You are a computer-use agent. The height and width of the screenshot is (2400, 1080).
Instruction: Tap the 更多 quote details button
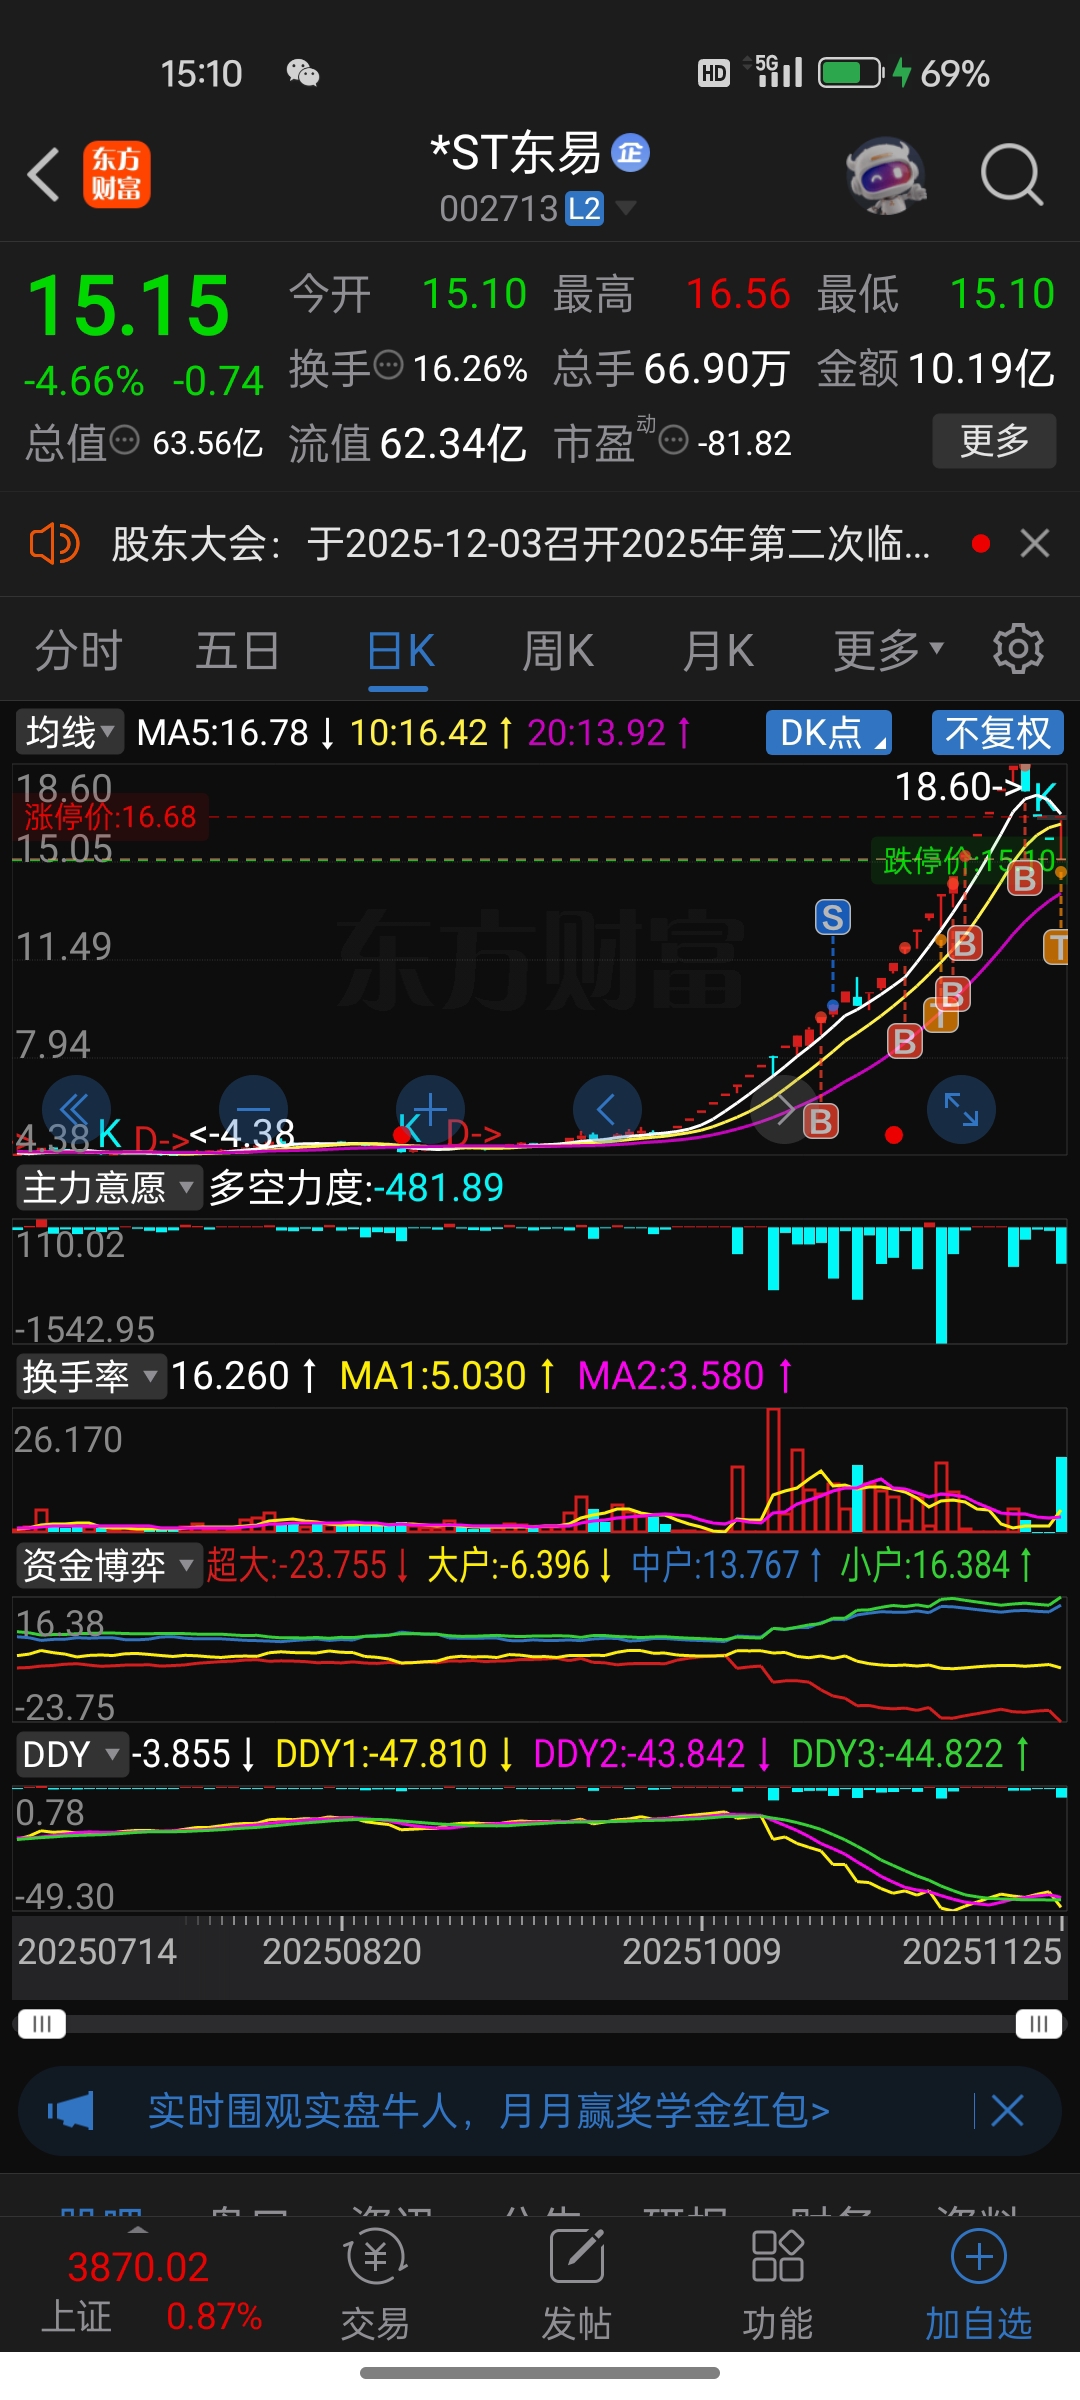click(x=994, y=441)
